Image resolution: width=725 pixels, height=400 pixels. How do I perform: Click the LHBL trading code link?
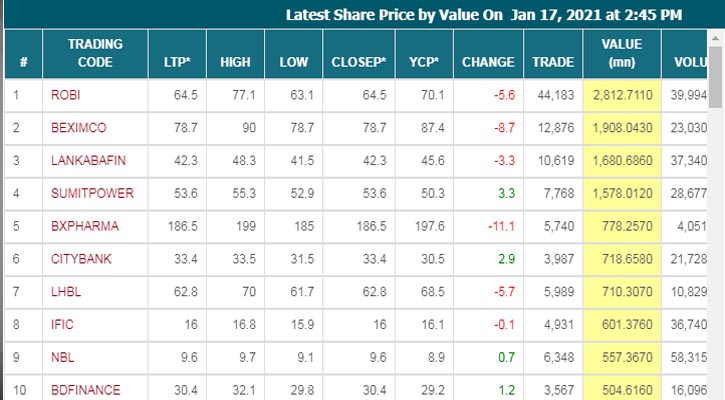point(66,291)
